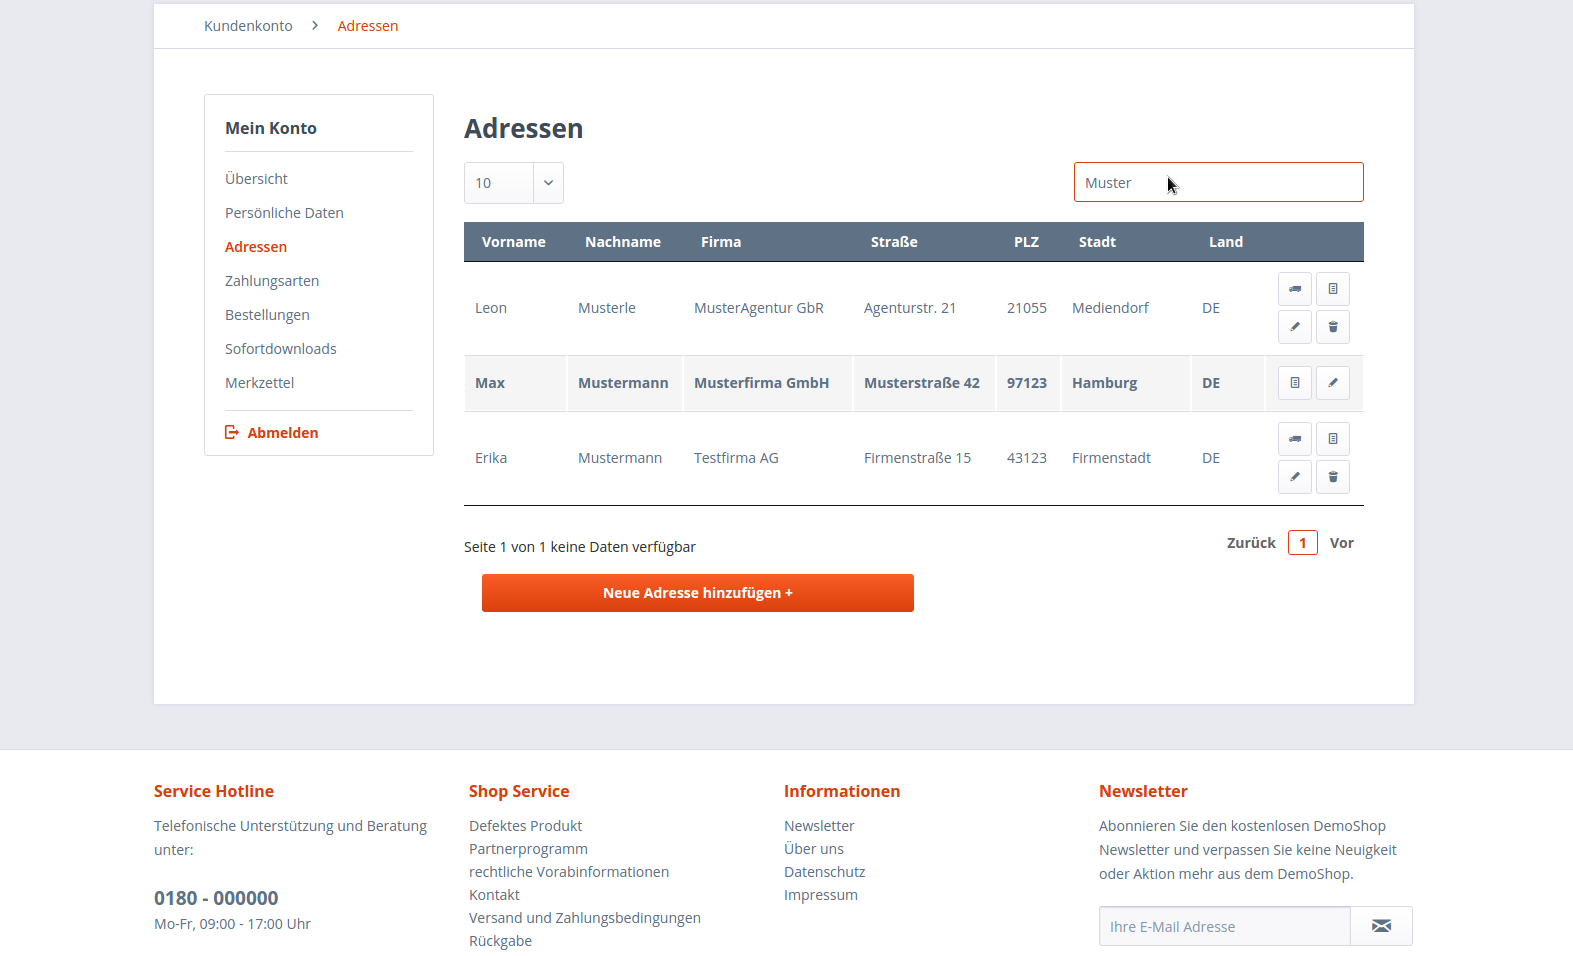Open Sofortdownloads in account menu
Image resolution: width=1573 pixels, height=956 pixels.
[281, 349]
